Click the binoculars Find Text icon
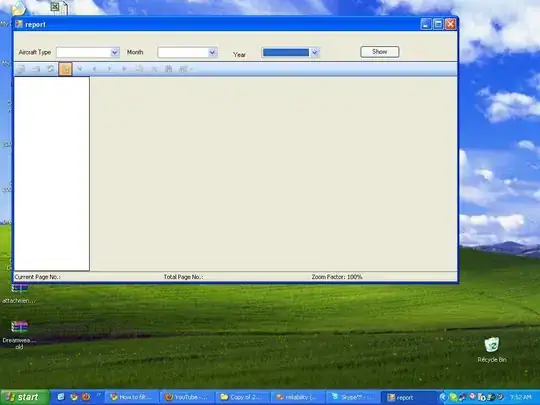The height and width of the screenshot is (405, 540). pos(168,69)
